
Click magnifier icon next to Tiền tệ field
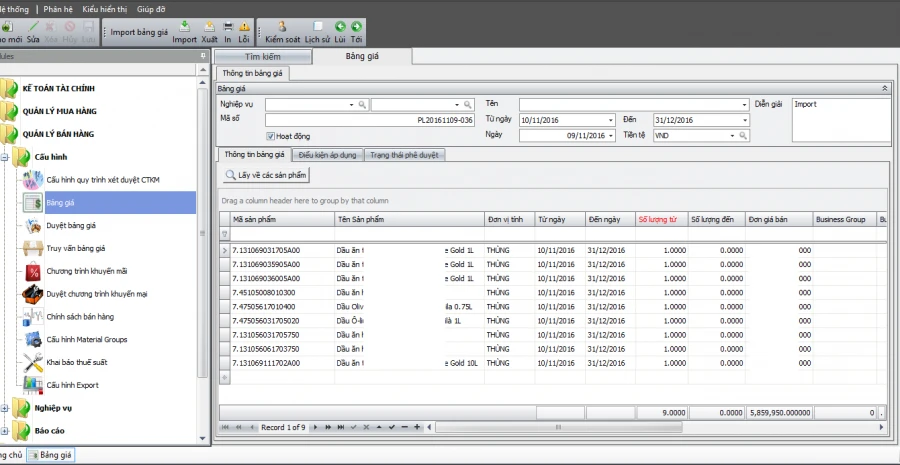pyautogui.click(x=743, y=135)
